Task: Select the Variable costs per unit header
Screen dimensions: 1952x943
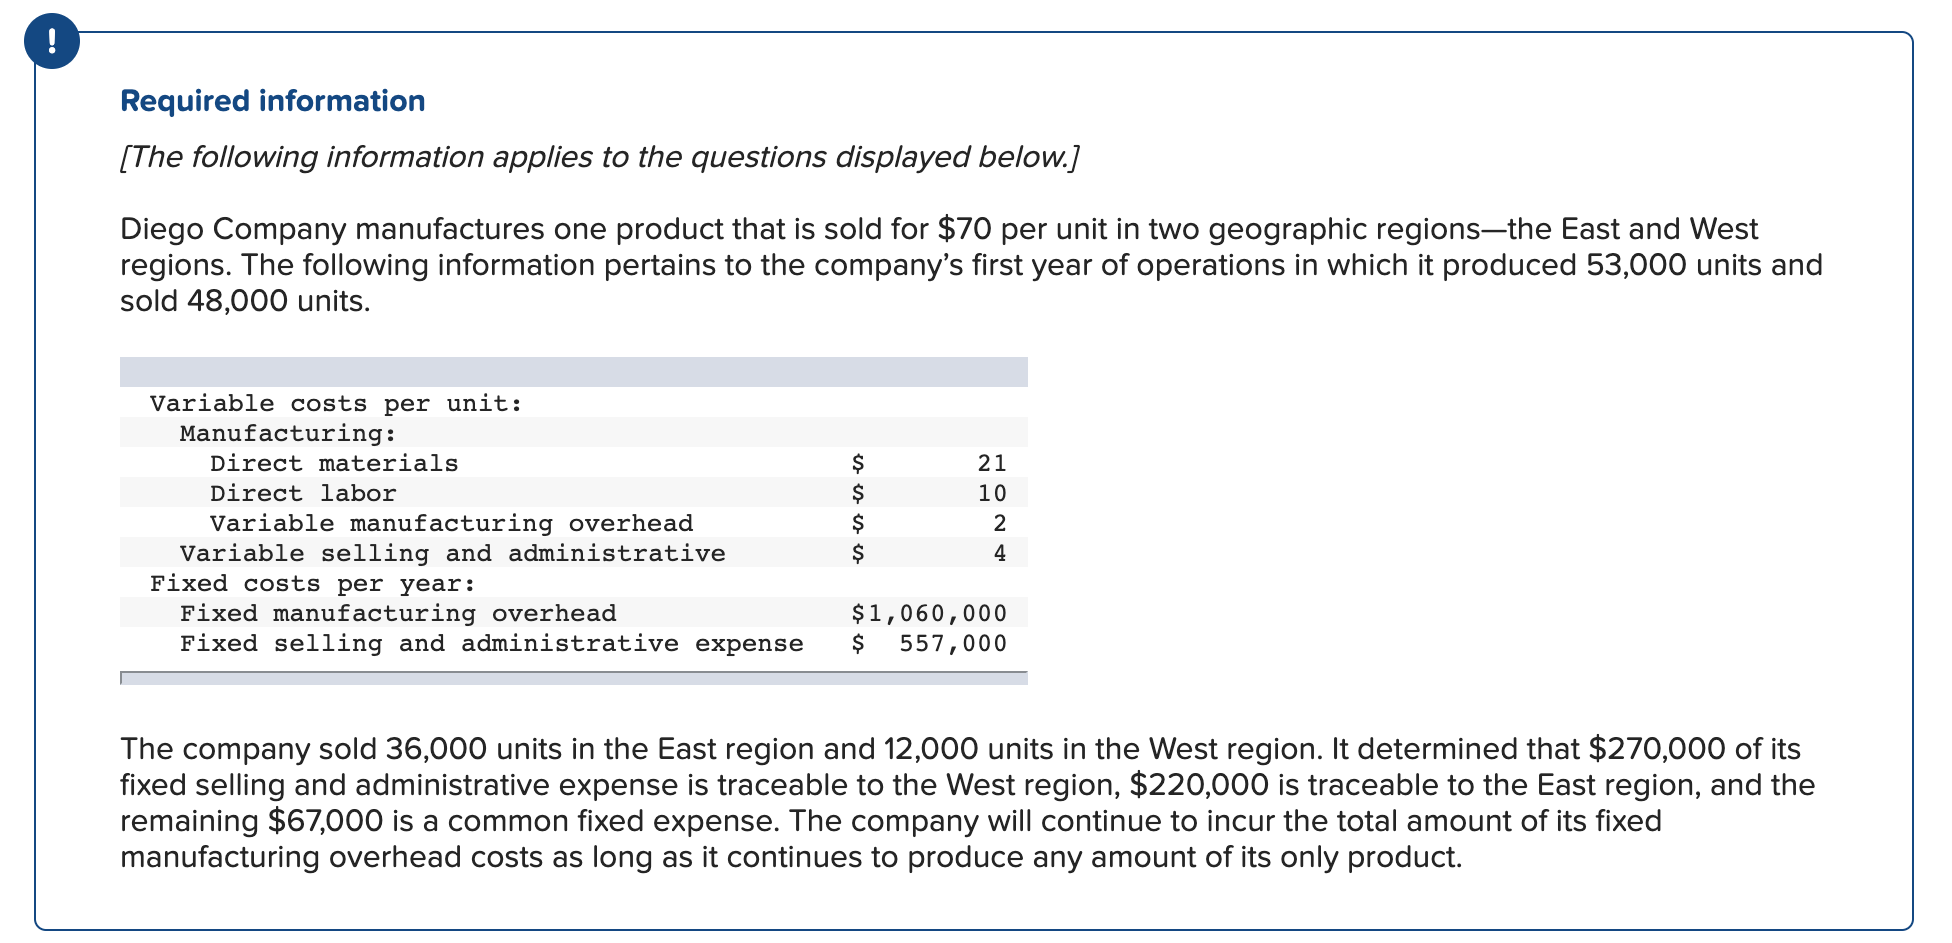Action: click(x=334, y=403)
